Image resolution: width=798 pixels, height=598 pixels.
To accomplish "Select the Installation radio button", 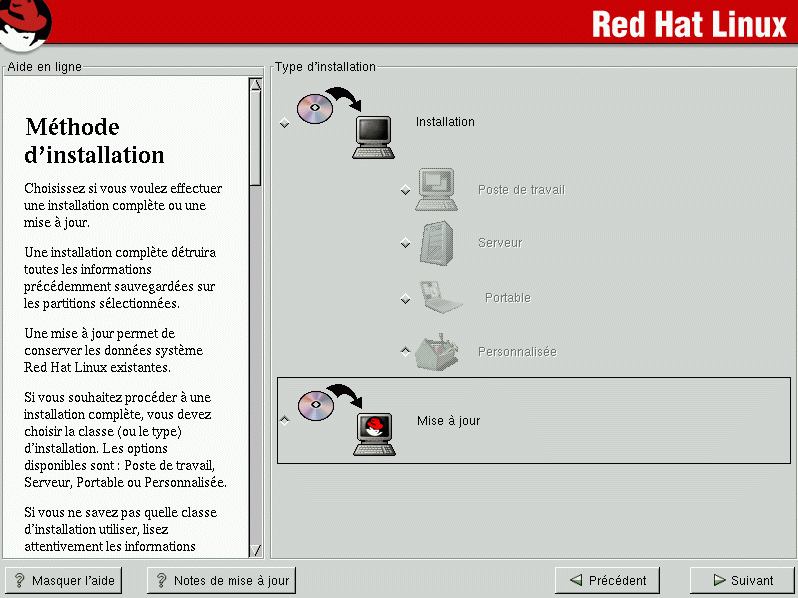I will tap(285, 123).
